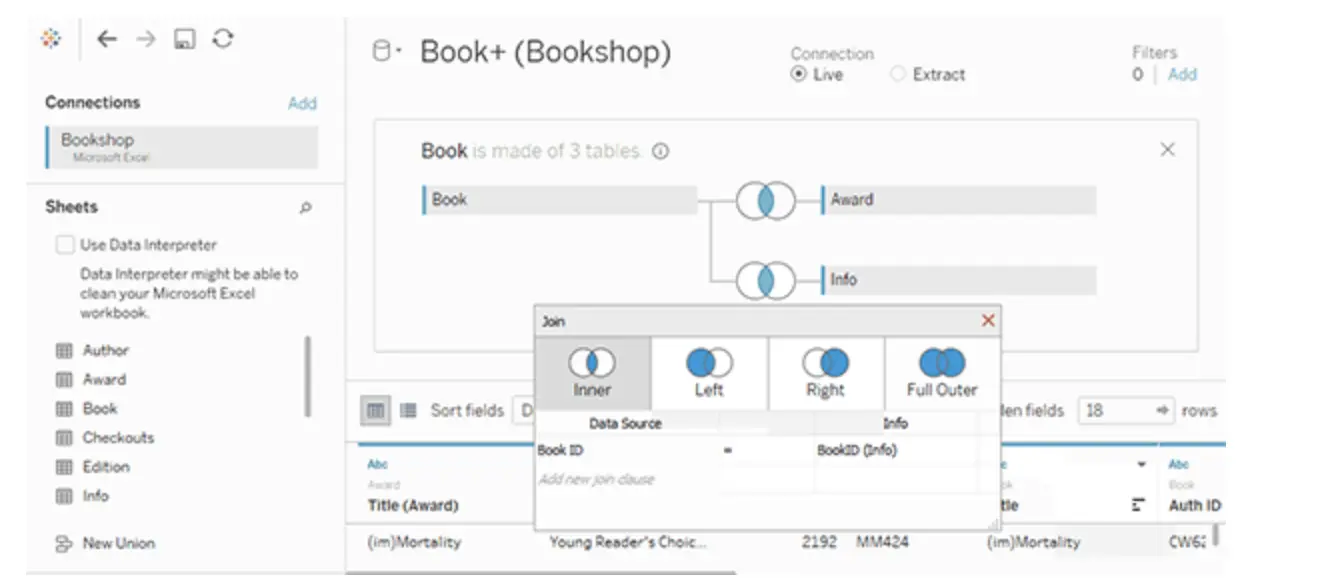Click the Sheets pane scrollbar
This screenshot has height=585, width=1341.
(307, 376)
